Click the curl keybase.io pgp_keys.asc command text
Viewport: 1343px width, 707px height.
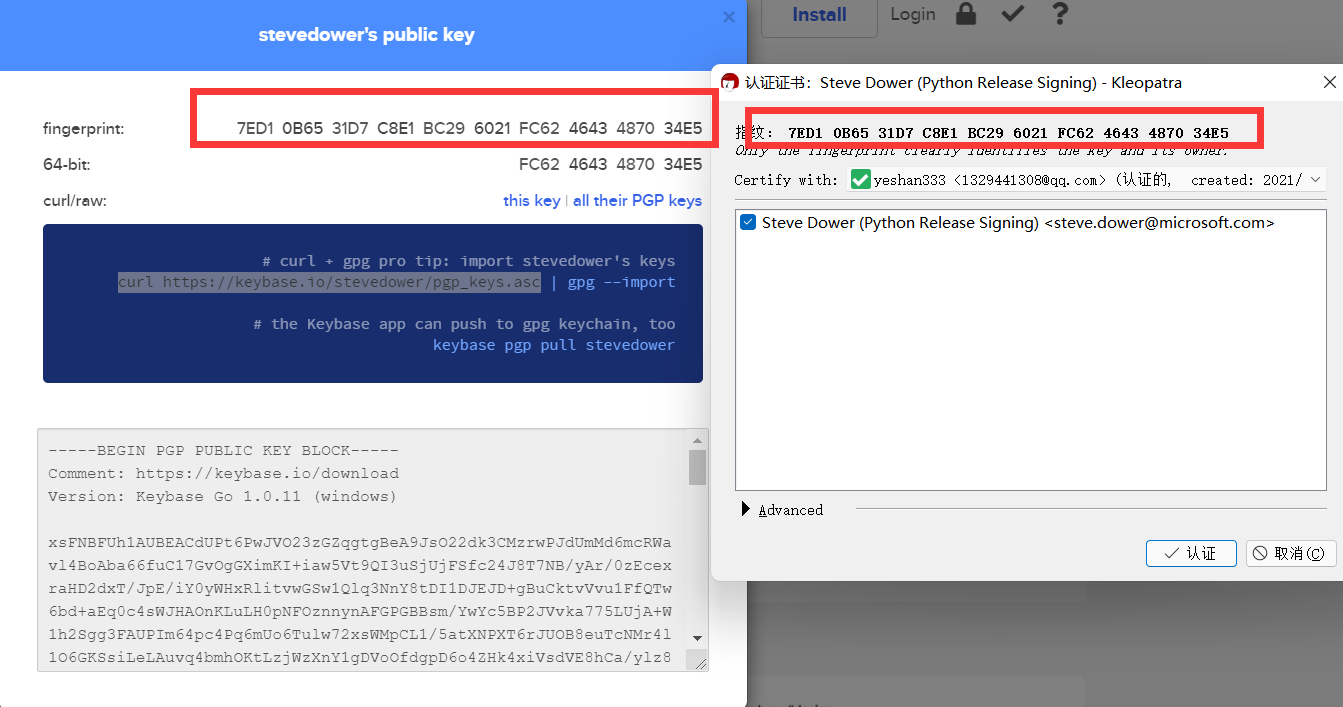(329, 282)
